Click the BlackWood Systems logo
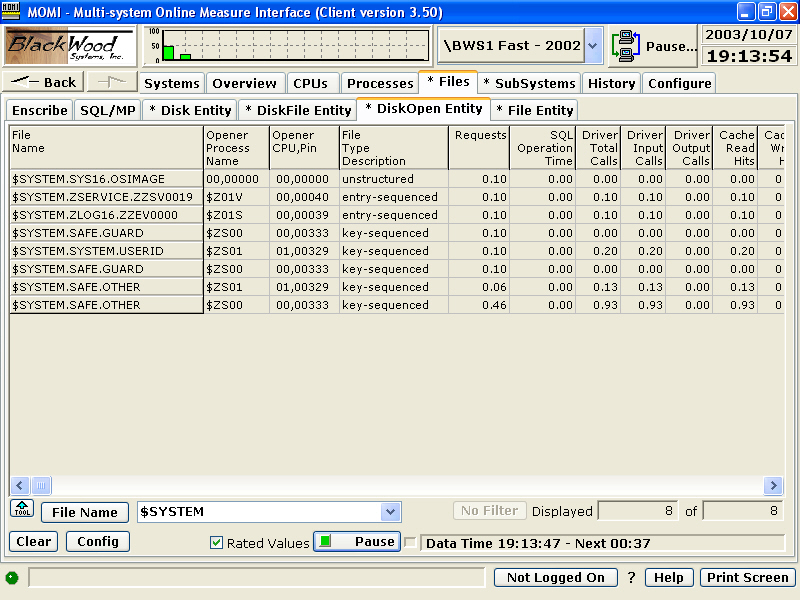 point(70,46)
